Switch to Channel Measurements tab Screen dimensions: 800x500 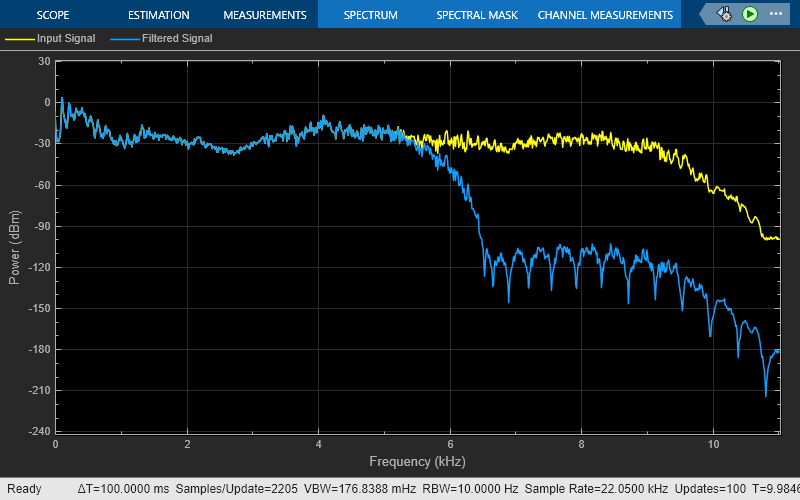pyautogui.click(x=605, y=15)
